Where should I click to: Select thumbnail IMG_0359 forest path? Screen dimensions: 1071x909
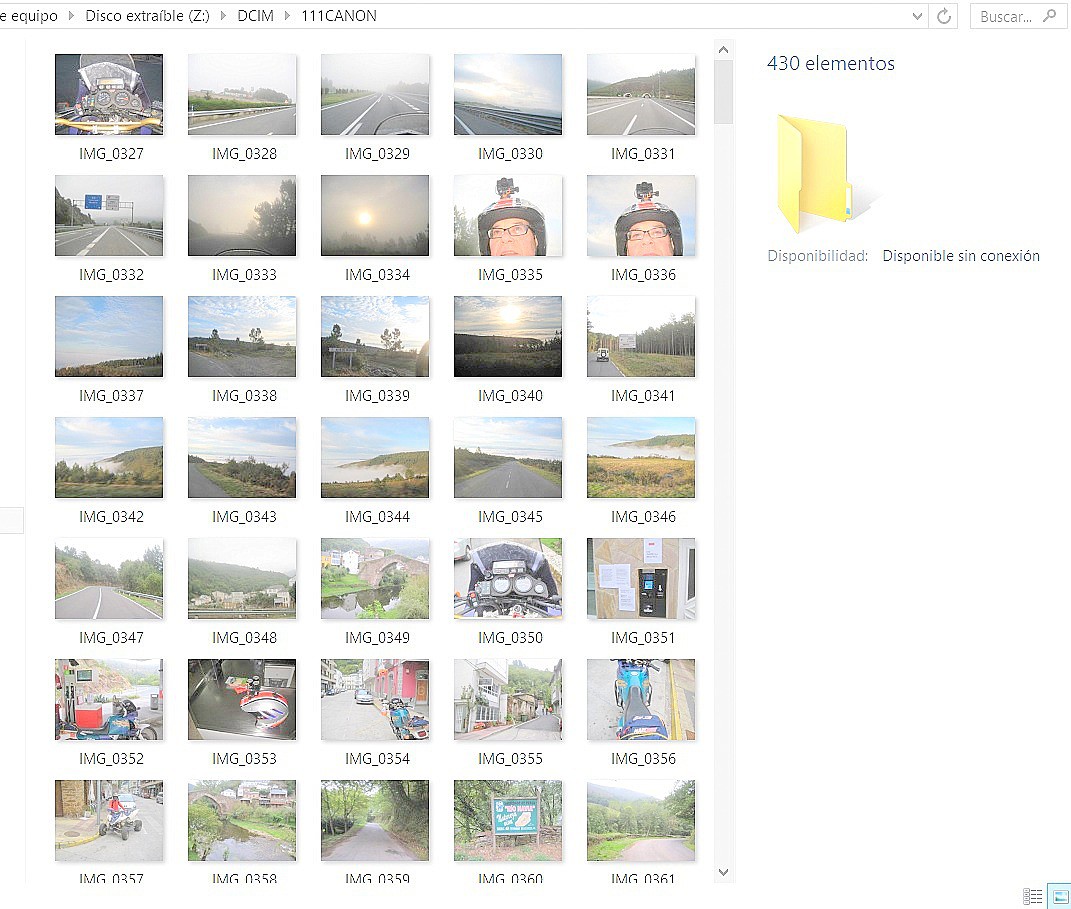tap(375, 820)
